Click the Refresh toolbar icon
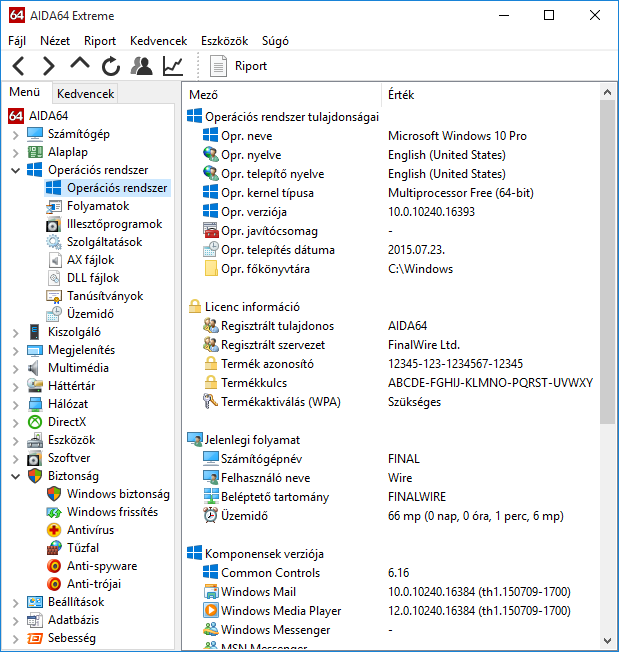The image size is (619, 652). pyautogui.click(x=110, y=66)
